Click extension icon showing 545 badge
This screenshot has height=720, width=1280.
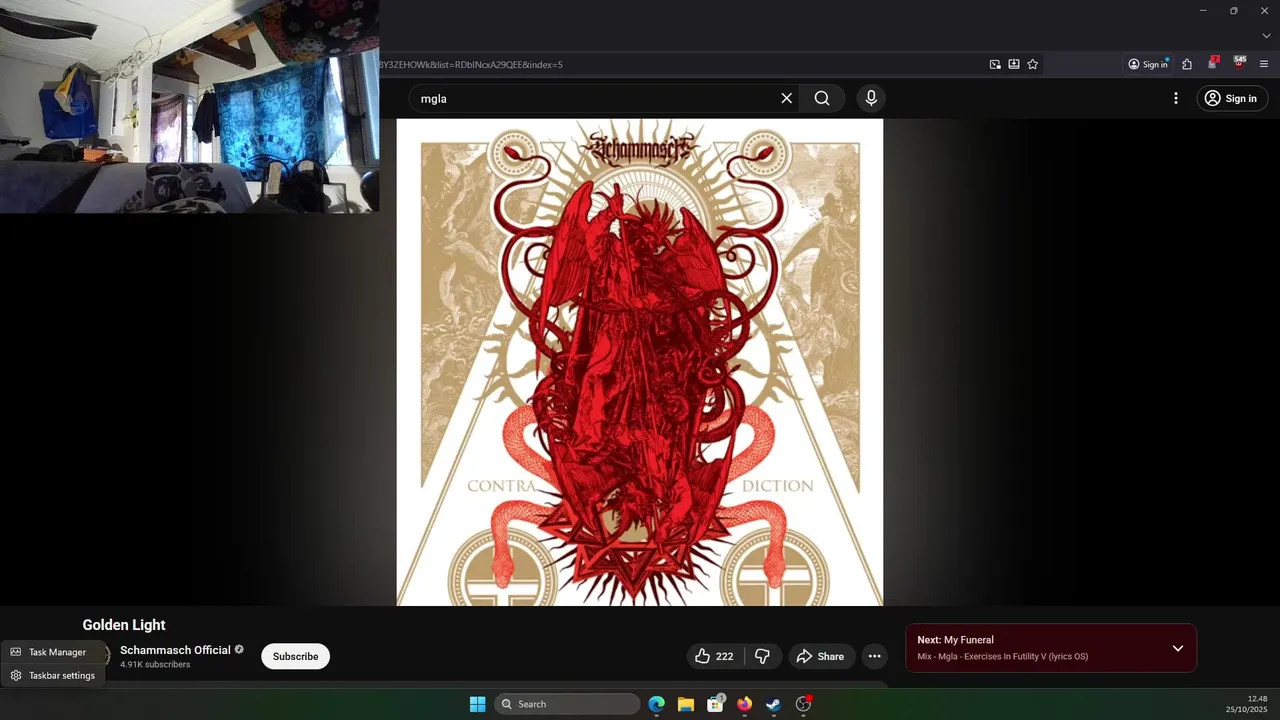point(1239,63)
